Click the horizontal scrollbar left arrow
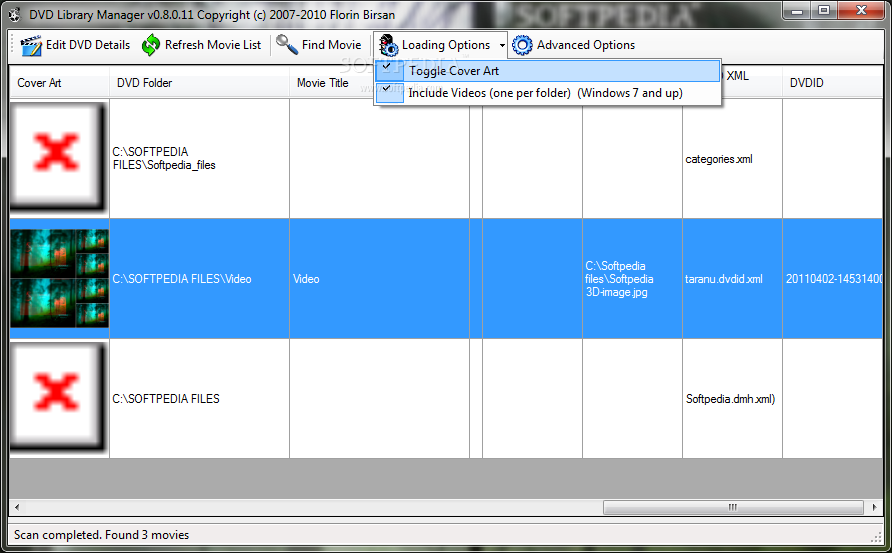This screenshot has width=892, height=553. click(17, 507)
